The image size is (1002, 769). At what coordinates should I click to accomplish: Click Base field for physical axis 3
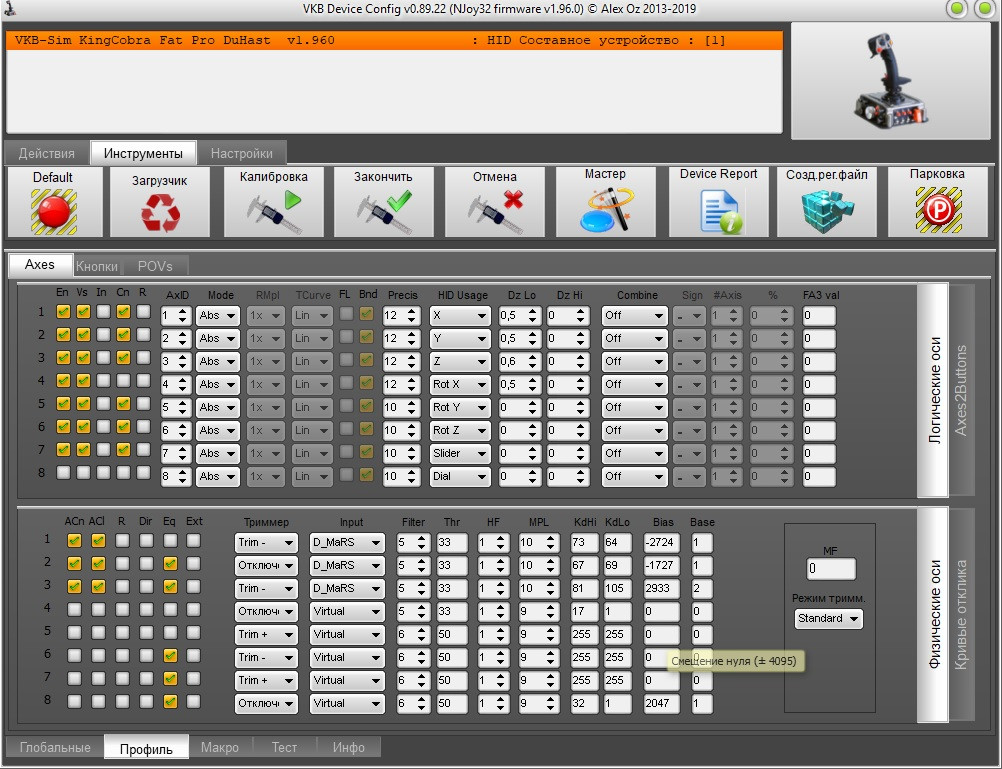click(x=702, y=589)
